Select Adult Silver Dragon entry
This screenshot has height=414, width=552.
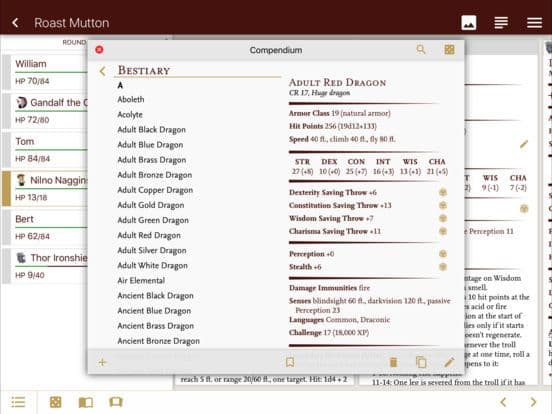(152, 251)
